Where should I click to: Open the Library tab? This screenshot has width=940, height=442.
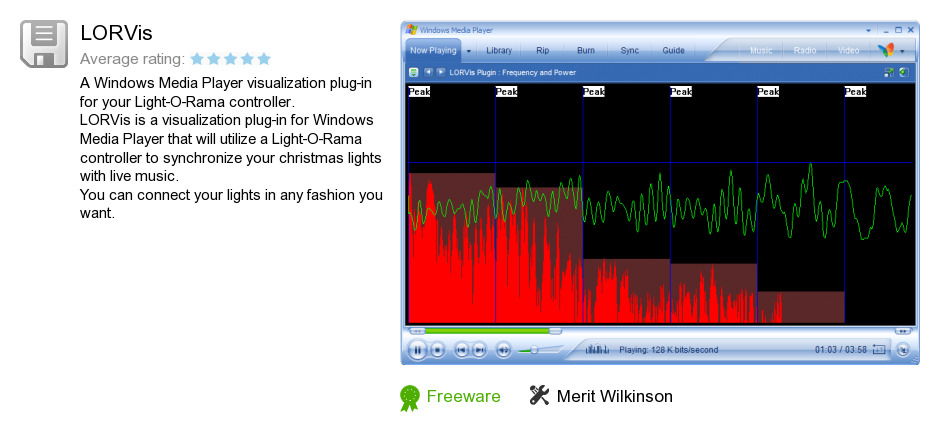pyautogui.click(x=499, y=50)
